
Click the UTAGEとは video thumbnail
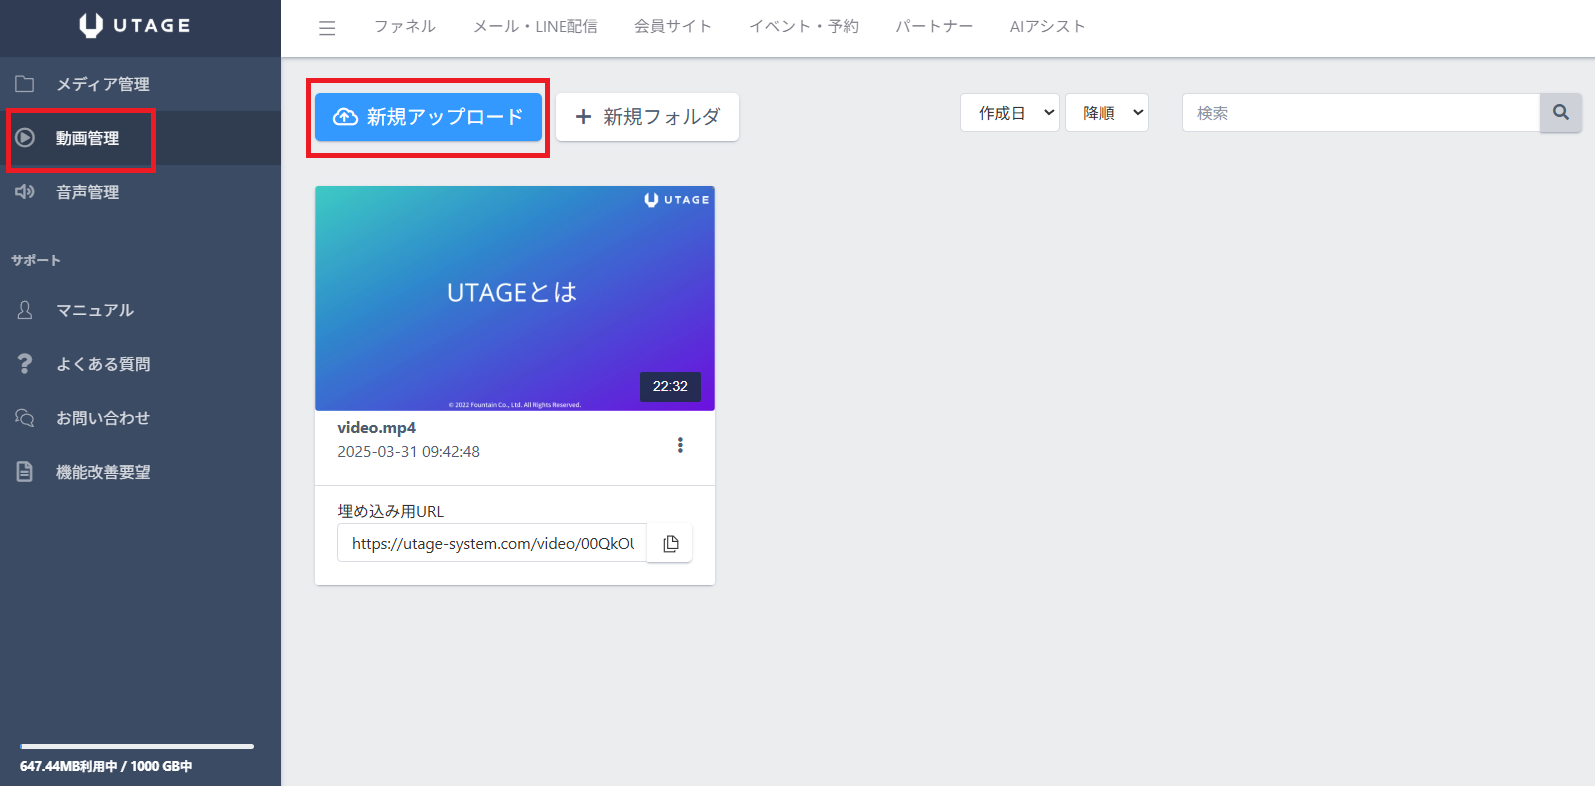point(514,297)
